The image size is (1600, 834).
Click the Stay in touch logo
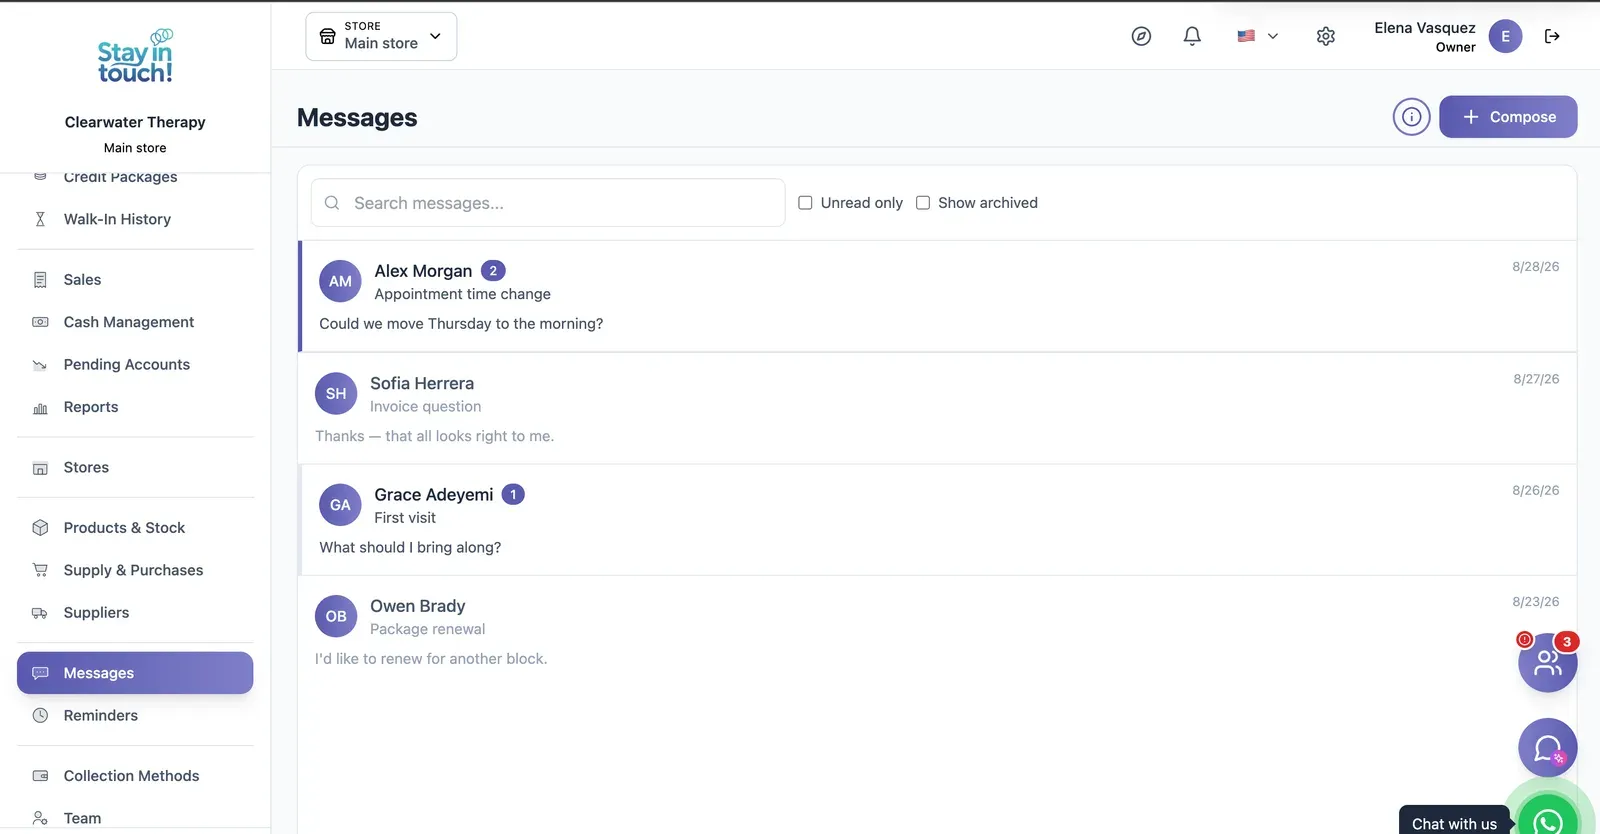coord(135,56)
